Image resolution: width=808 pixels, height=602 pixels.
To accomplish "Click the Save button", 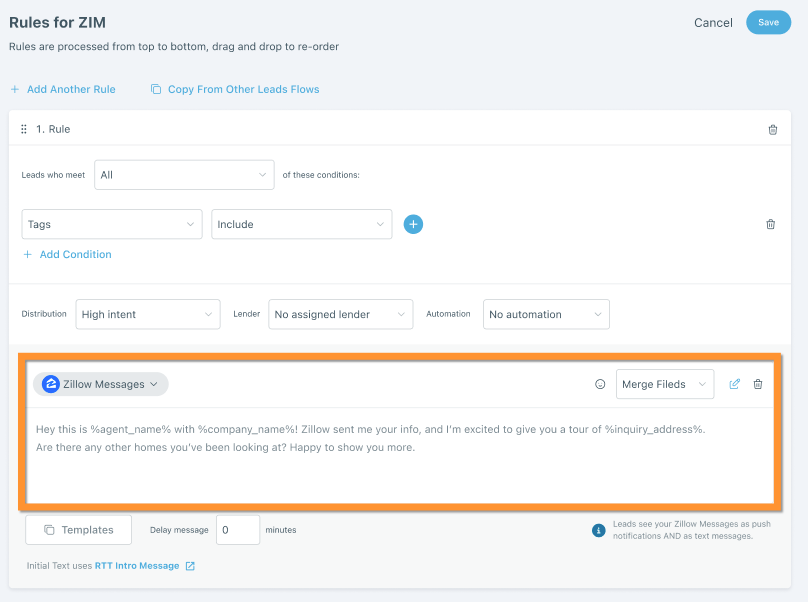I will tap(768, 22).
